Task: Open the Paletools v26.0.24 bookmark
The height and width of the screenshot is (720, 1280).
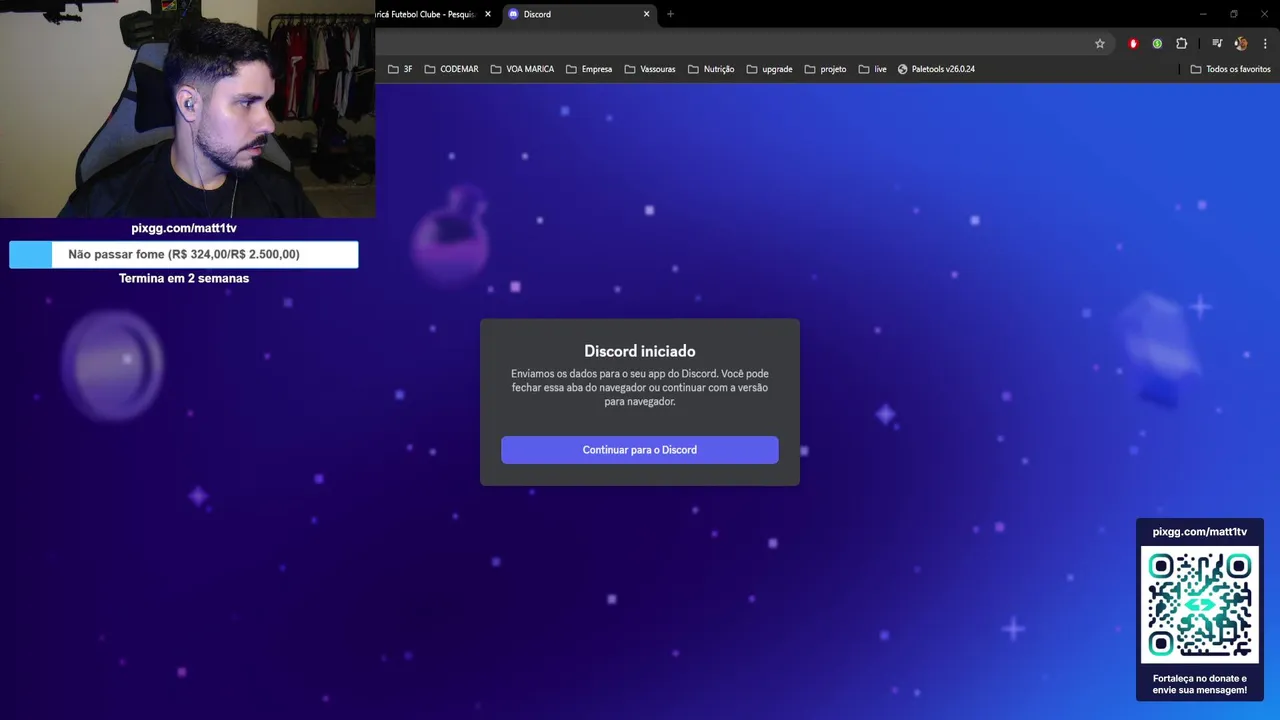Action: coord(936,69)
